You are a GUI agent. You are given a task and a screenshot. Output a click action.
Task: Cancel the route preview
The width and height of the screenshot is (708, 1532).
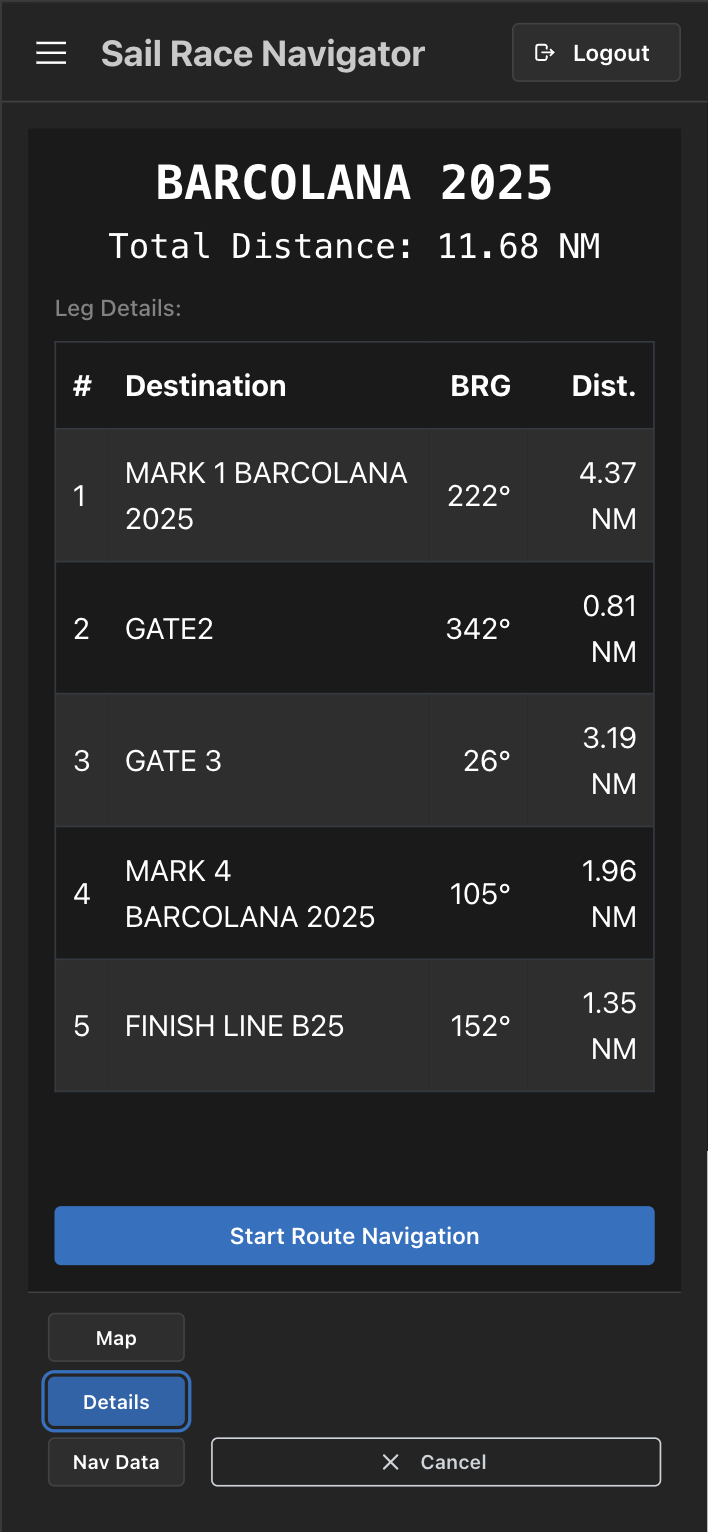coord(436,1462)
